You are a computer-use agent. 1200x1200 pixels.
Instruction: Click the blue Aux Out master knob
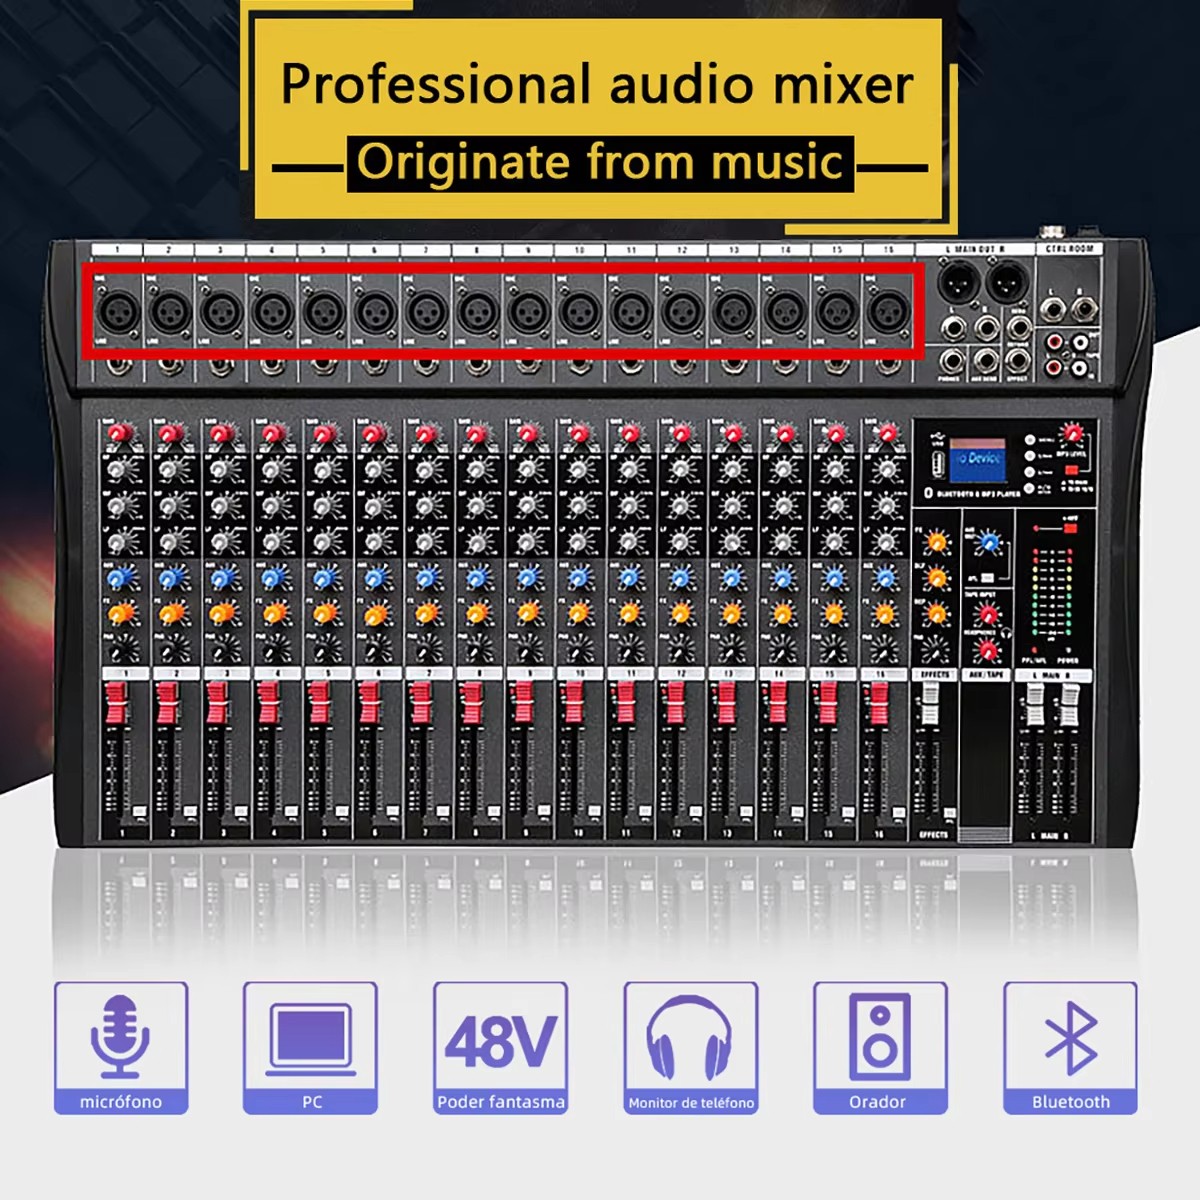[989, 543]
